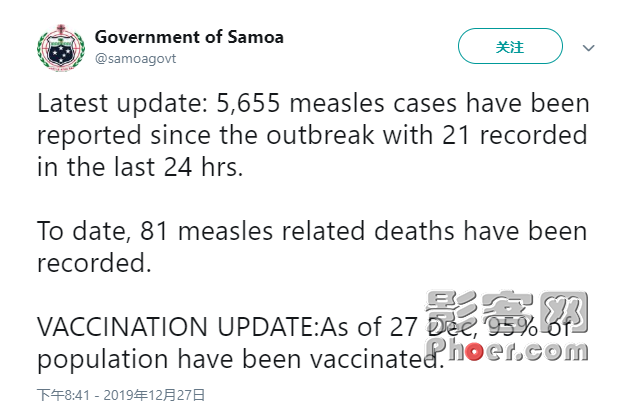The width and height of the screenshot is (633, 406).
Task: Click the '81 measles related deaths' paragraph
Action: 312,247
